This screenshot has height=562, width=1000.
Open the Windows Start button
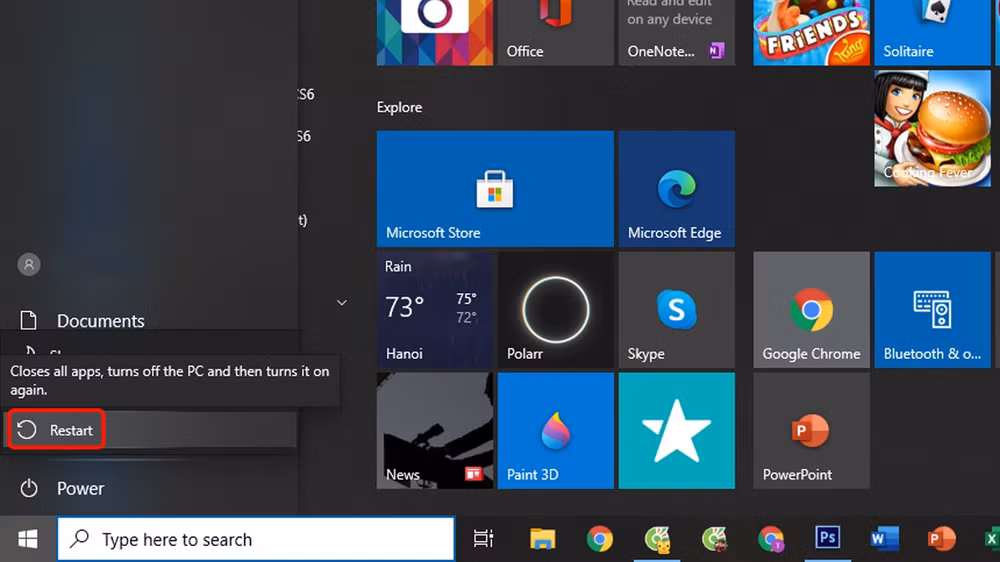(x=28, y=540)
